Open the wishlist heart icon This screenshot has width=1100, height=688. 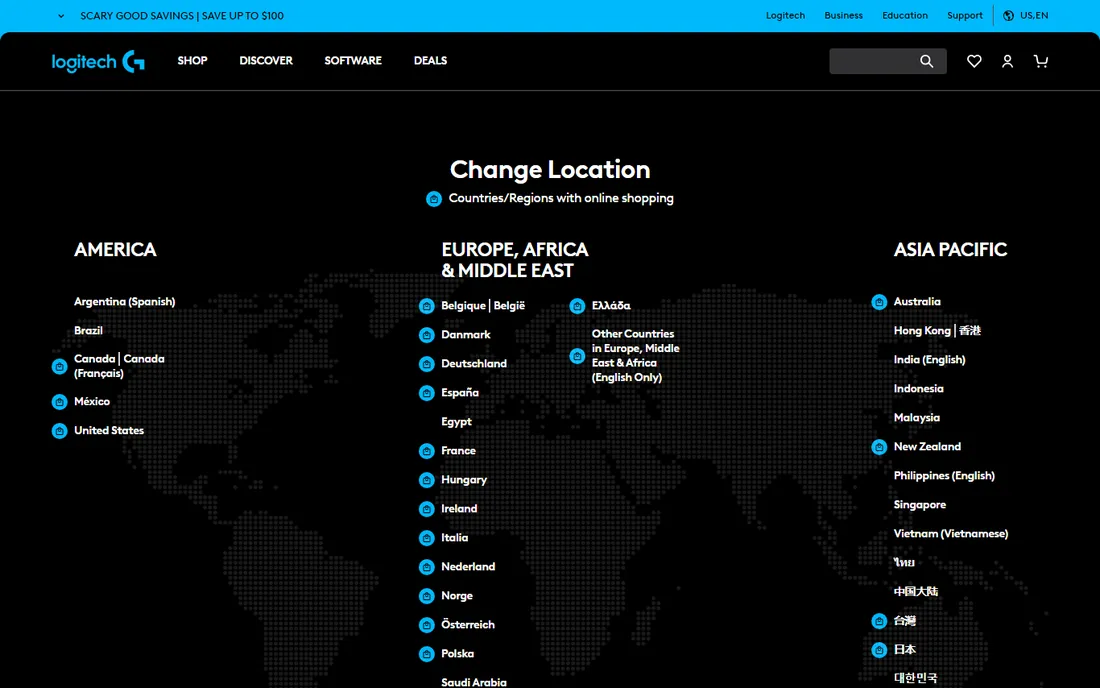tap(974, 61)
